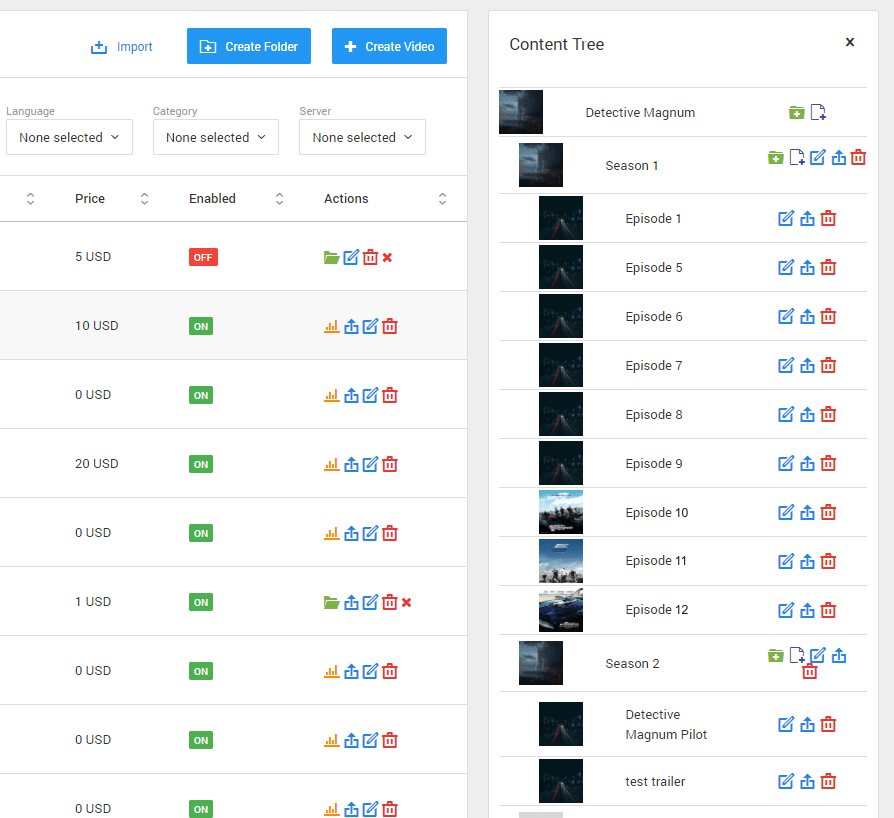Toggle the ON badge in 10 USD row
This screenshot has height=818, width=894.
click(201, 326)
